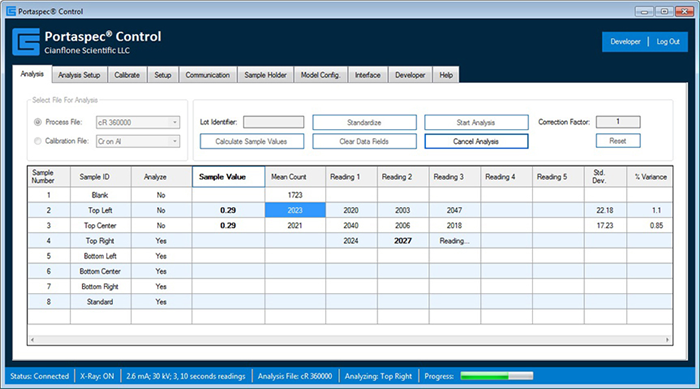Click the Start Analysis button
This screenshot has height=389, width=700.
(476, 122)
